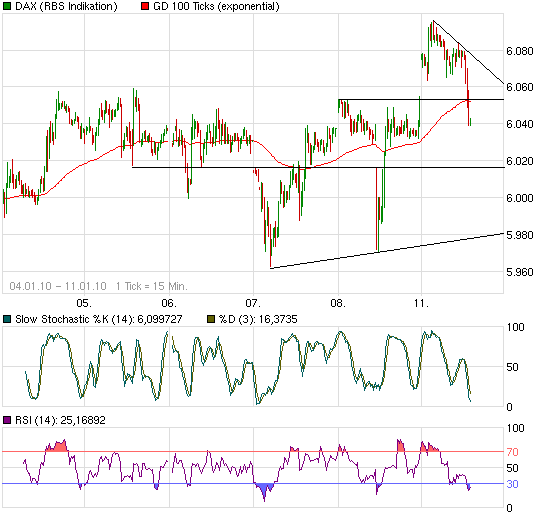Click the olive %D (3) legend square
Screen dimensions: 545x516
pos(211,319)
